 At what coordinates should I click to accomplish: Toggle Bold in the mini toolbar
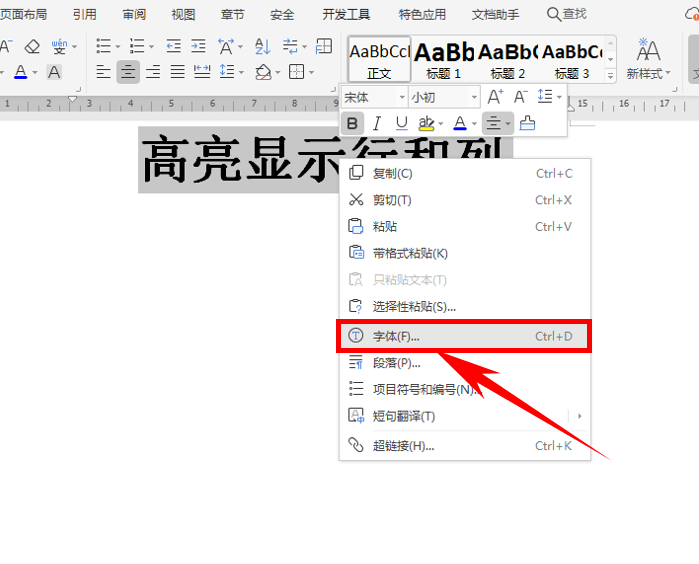[352, 123]
